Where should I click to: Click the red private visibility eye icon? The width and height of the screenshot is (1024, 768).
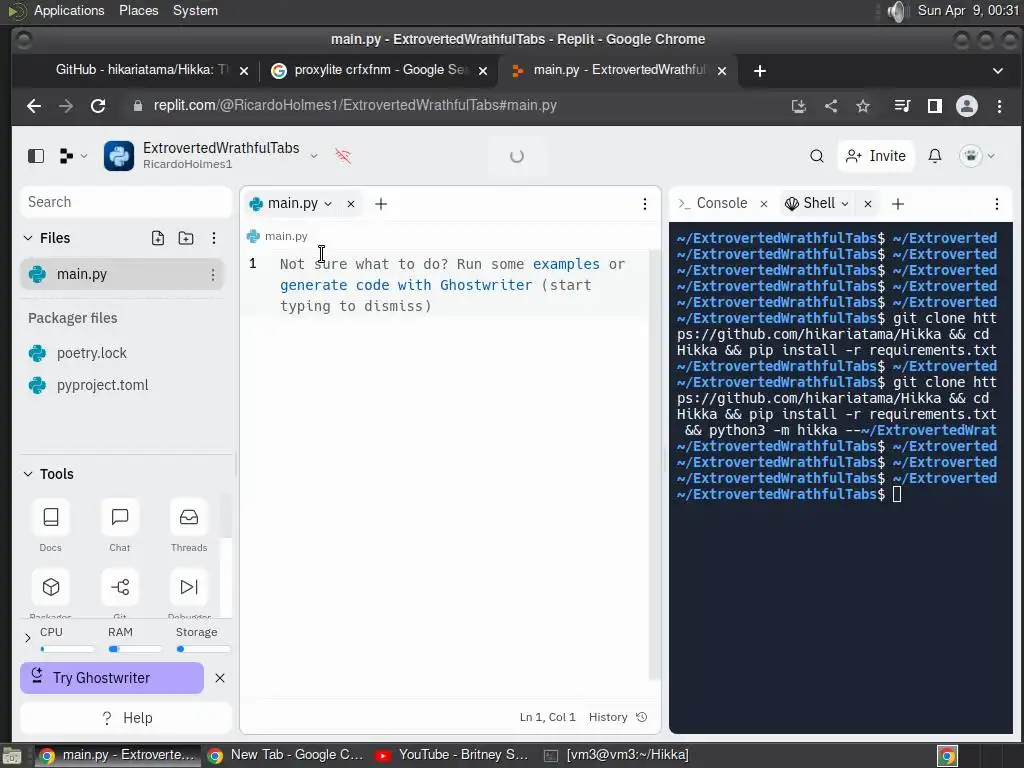point(343,156)
